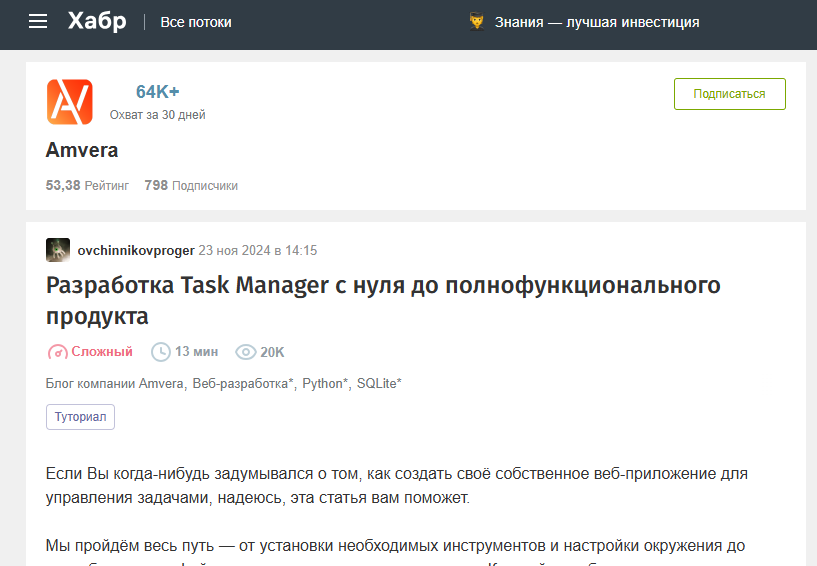
Task: Click the Сложный difficulty gauge icon
Action: 57,352
